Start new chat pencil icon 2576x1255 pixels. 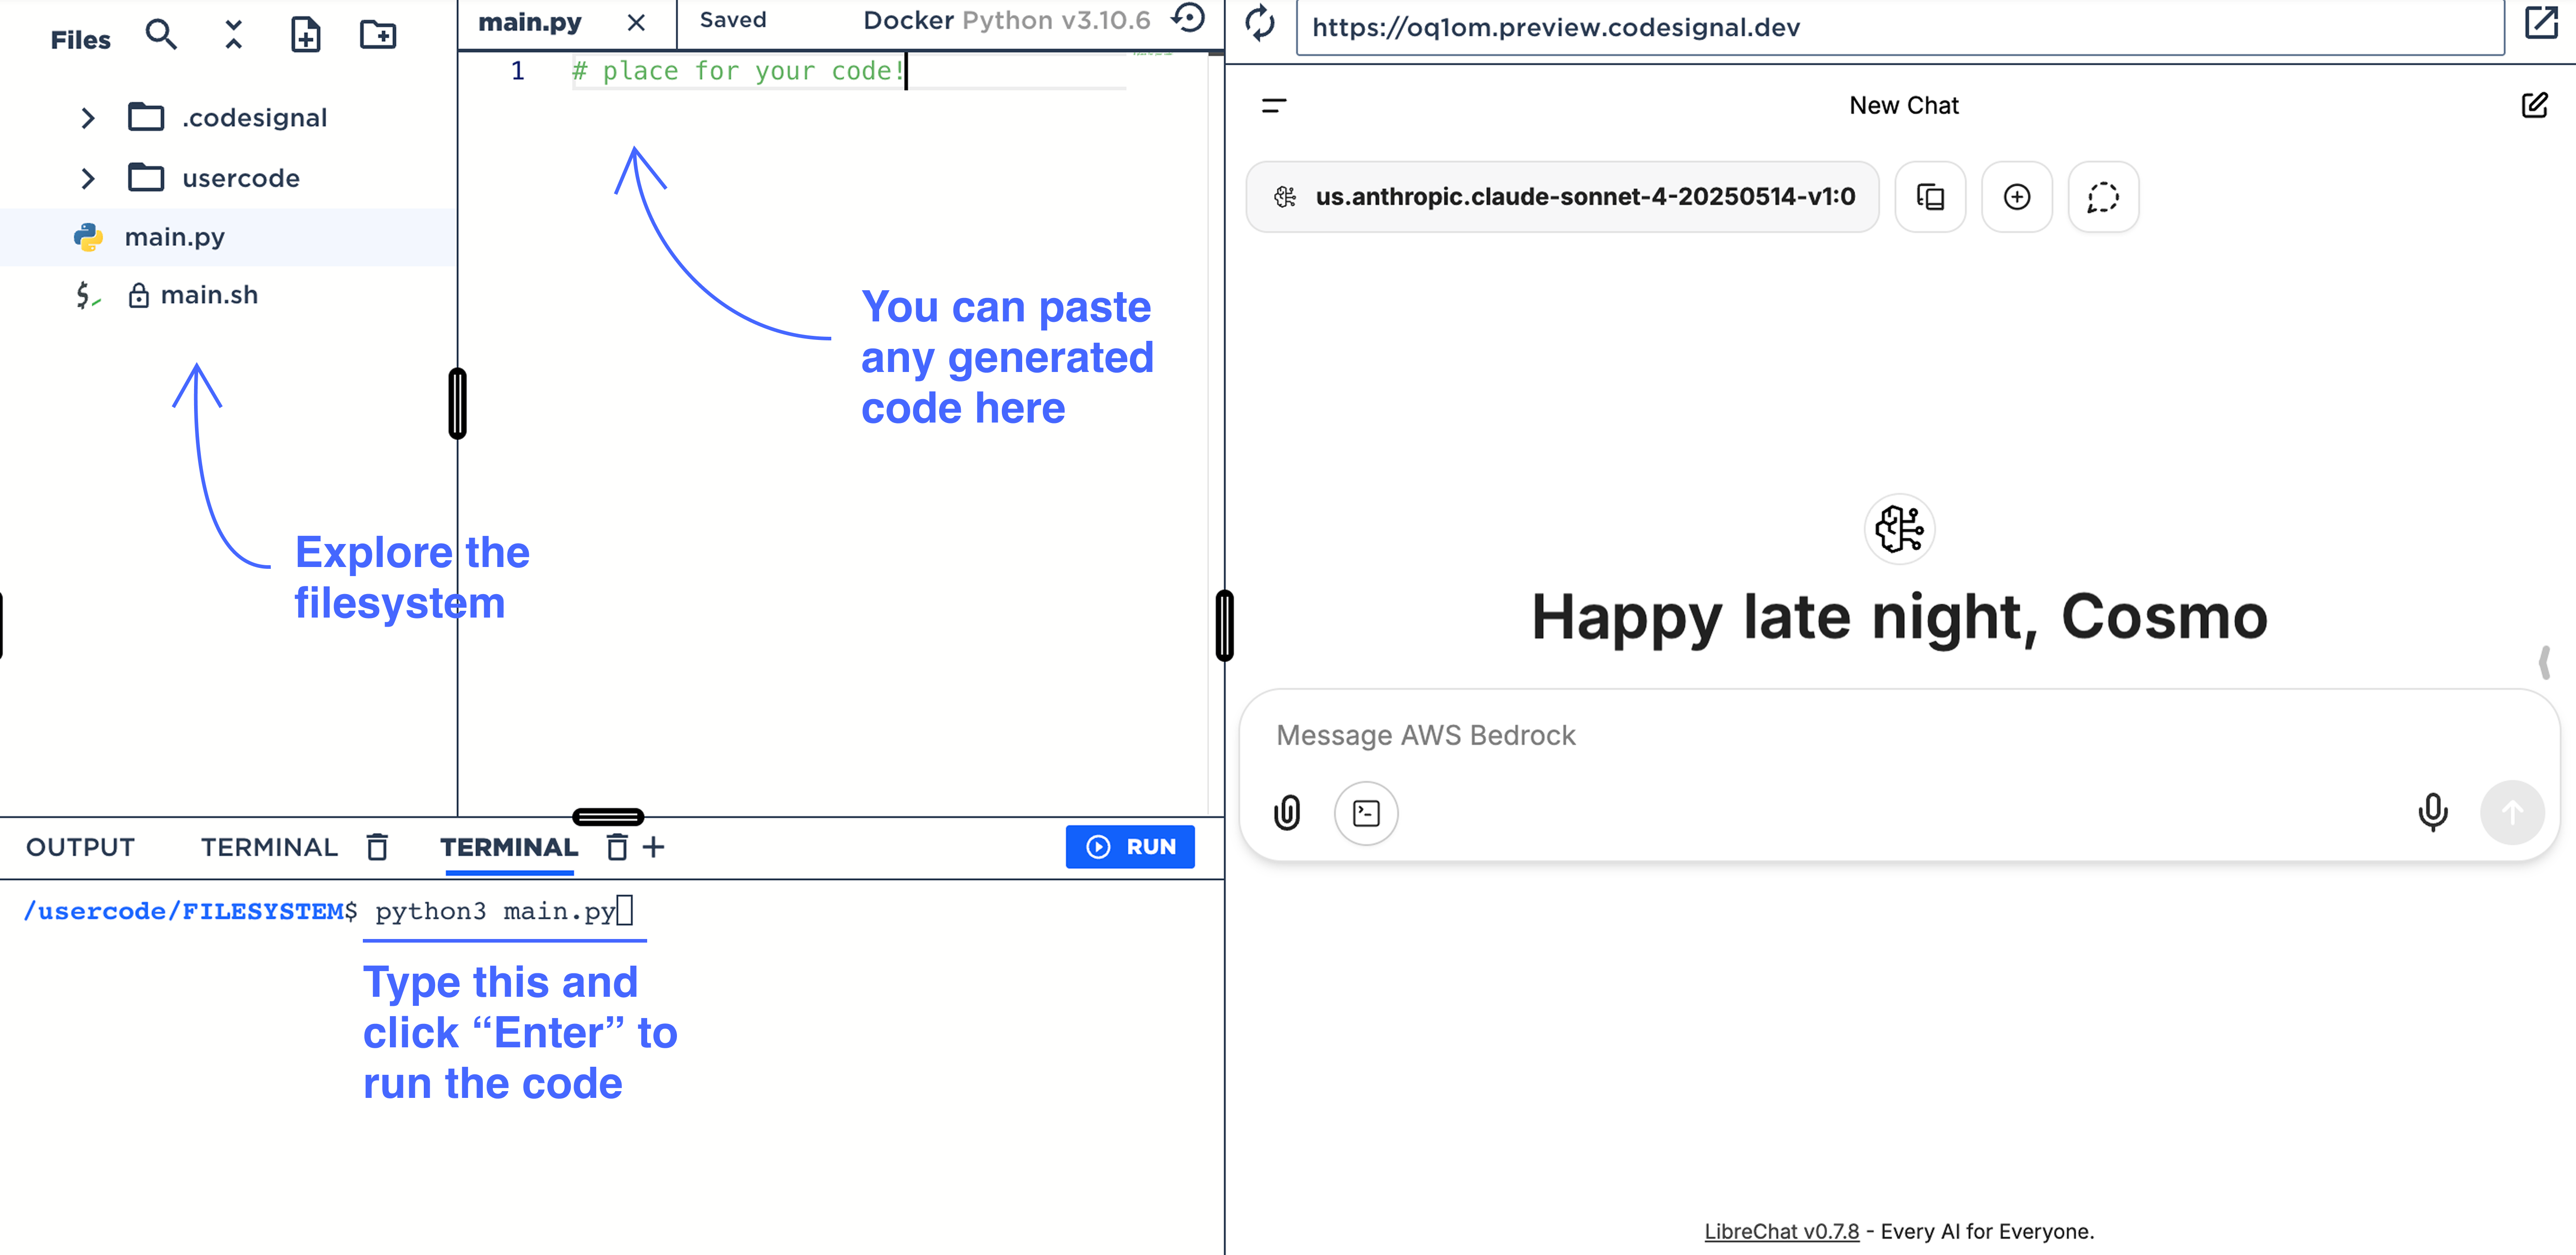coord(2535,105)
